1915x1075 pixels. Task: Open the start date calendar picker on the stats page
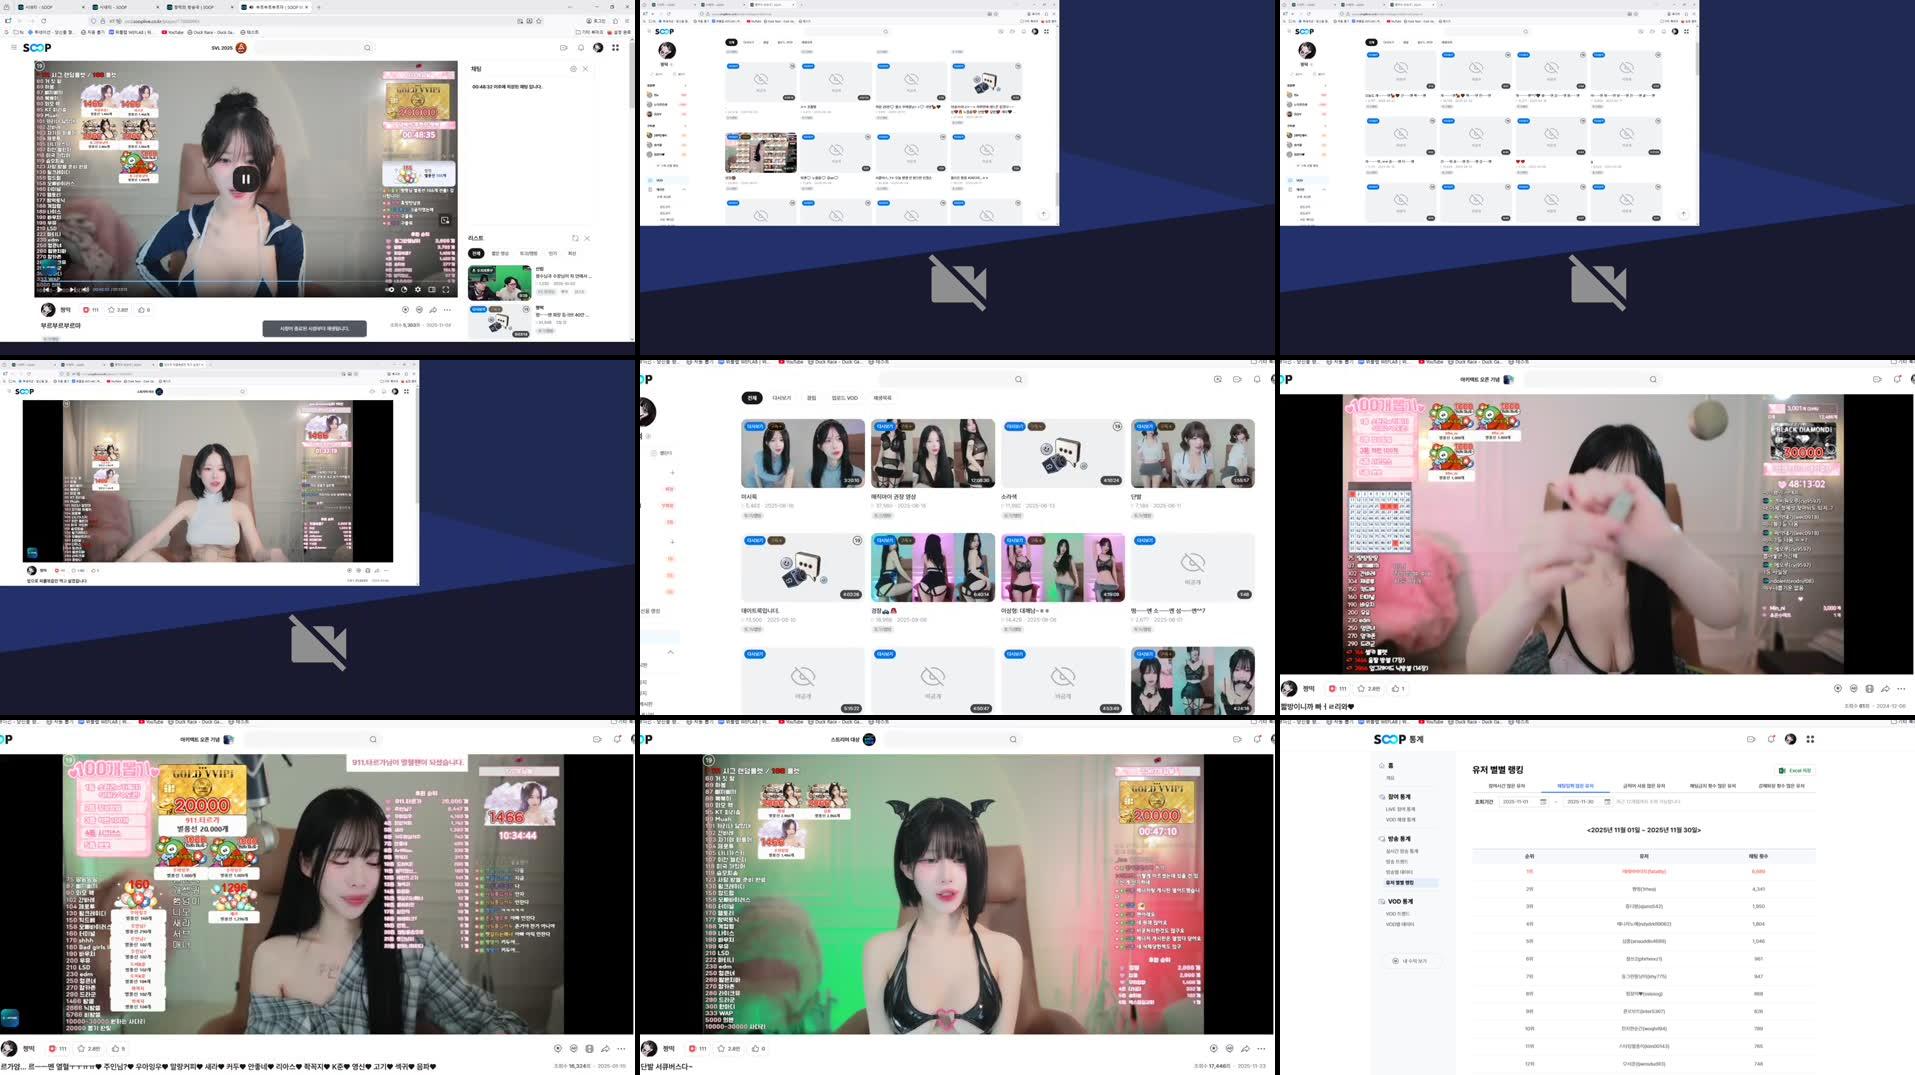tap(1543, 802)
